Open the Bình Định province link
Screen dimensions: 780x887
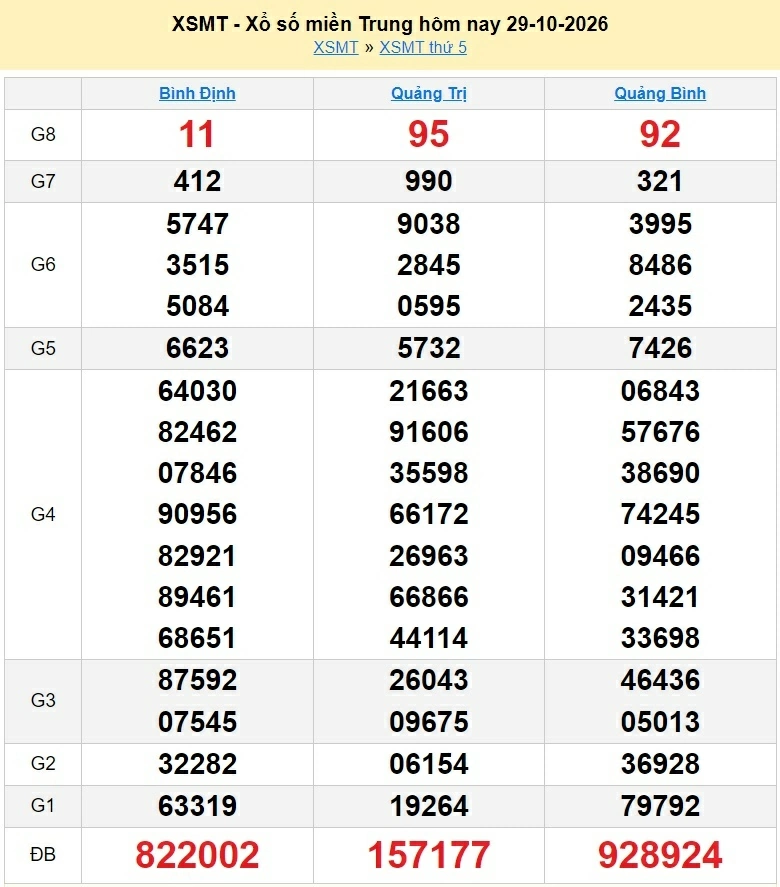point(197,93)
